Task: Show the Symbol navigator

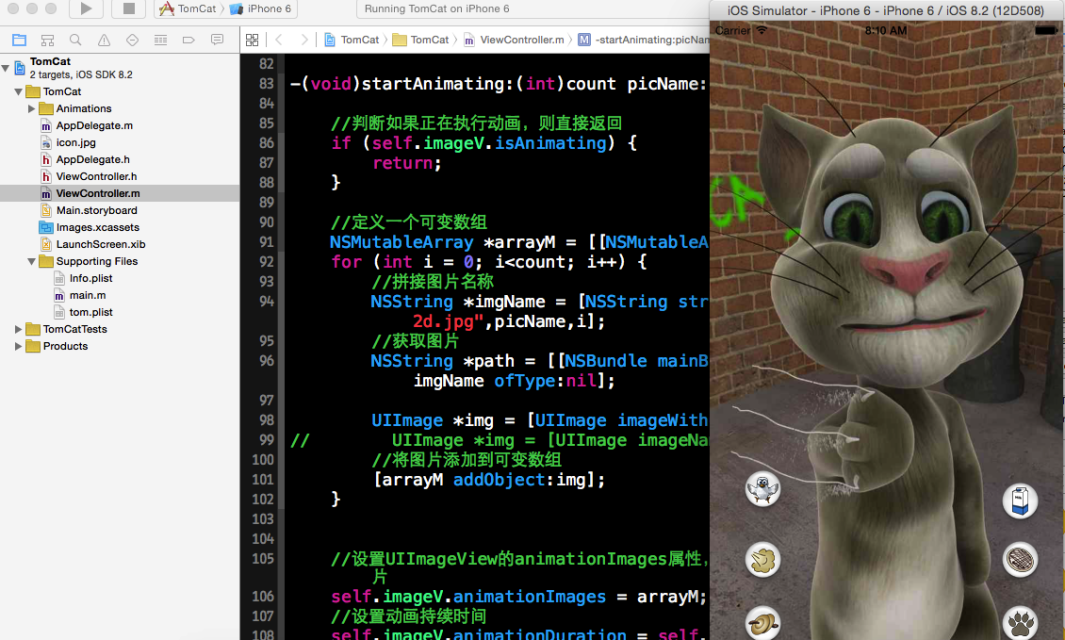Action: [48, 40]
